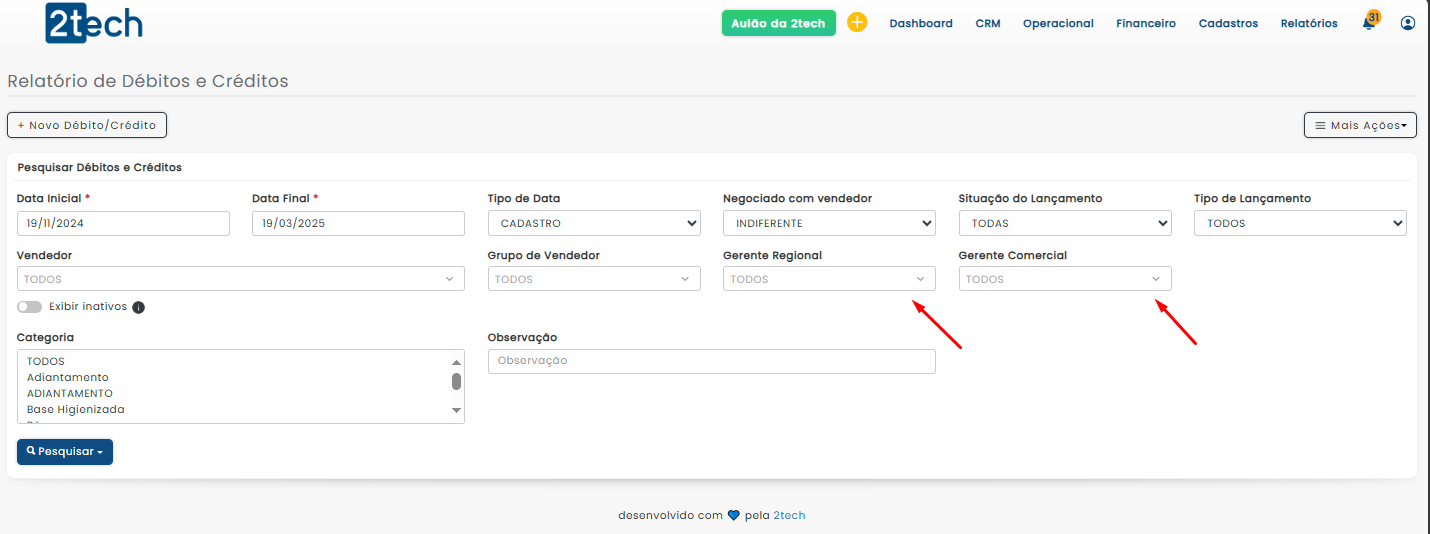This screenshot has height=534, width=1430.
Task: Expand the Gerente Comercial dropdown
Action: tap(1065, 279)
